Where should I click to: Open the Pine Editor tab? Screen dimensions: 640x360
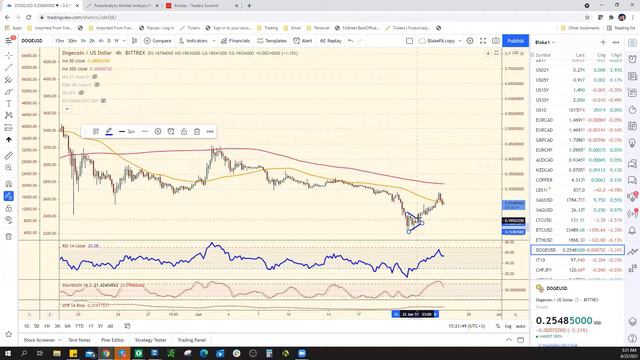[113, 340]
